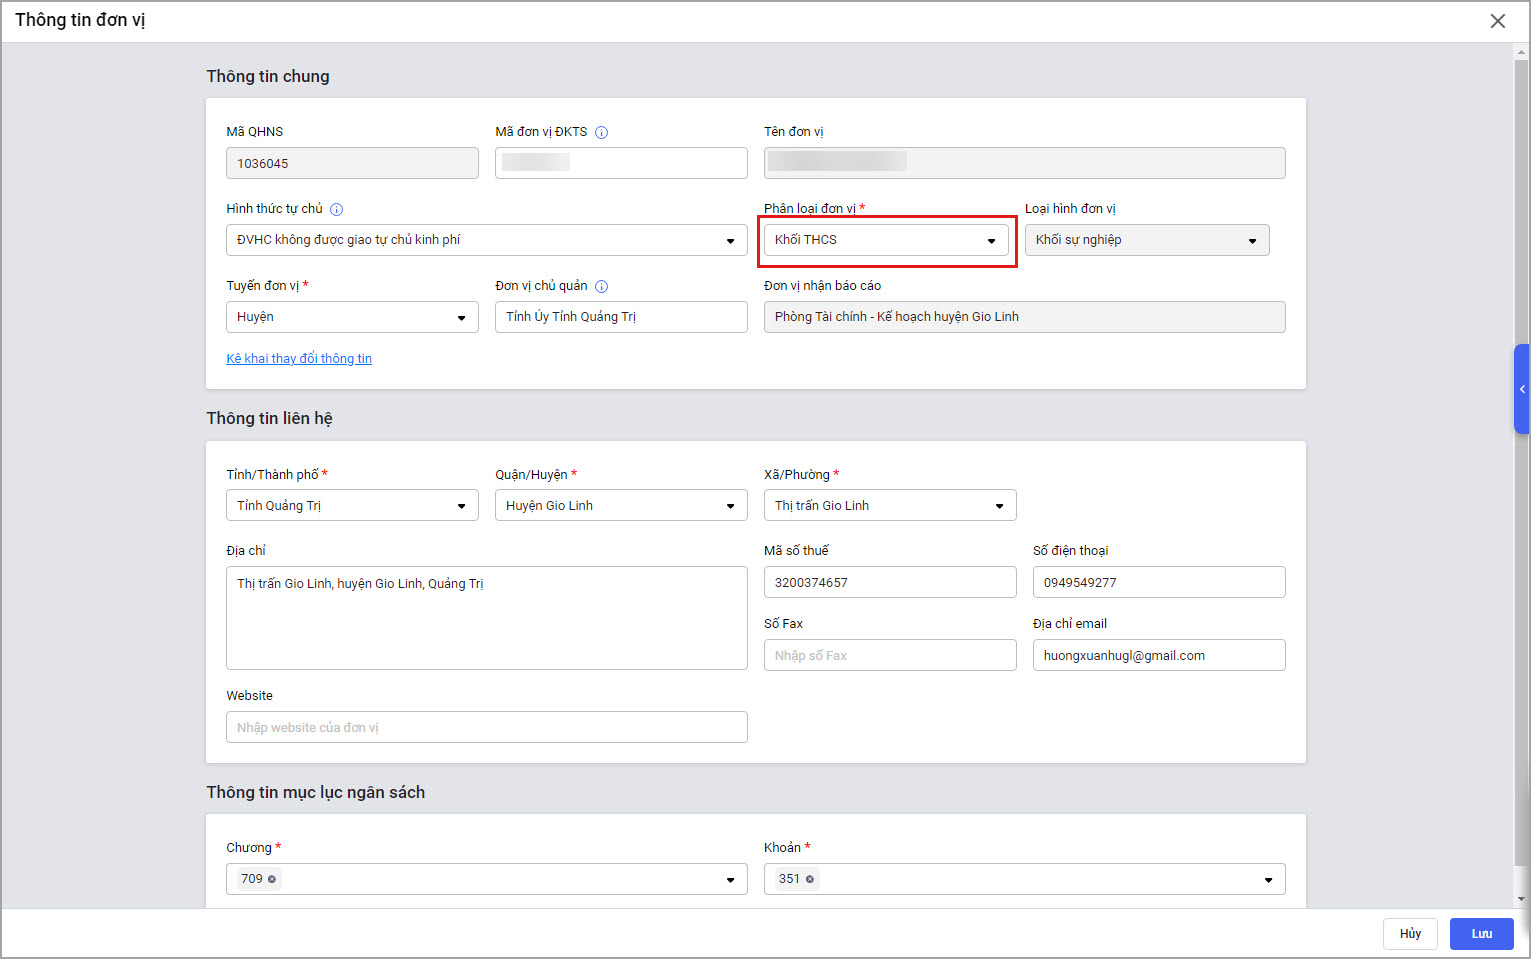Open the Tỉnh/Thành phố dropdown
The image size is (1531, 959).
tap(352, 506)
